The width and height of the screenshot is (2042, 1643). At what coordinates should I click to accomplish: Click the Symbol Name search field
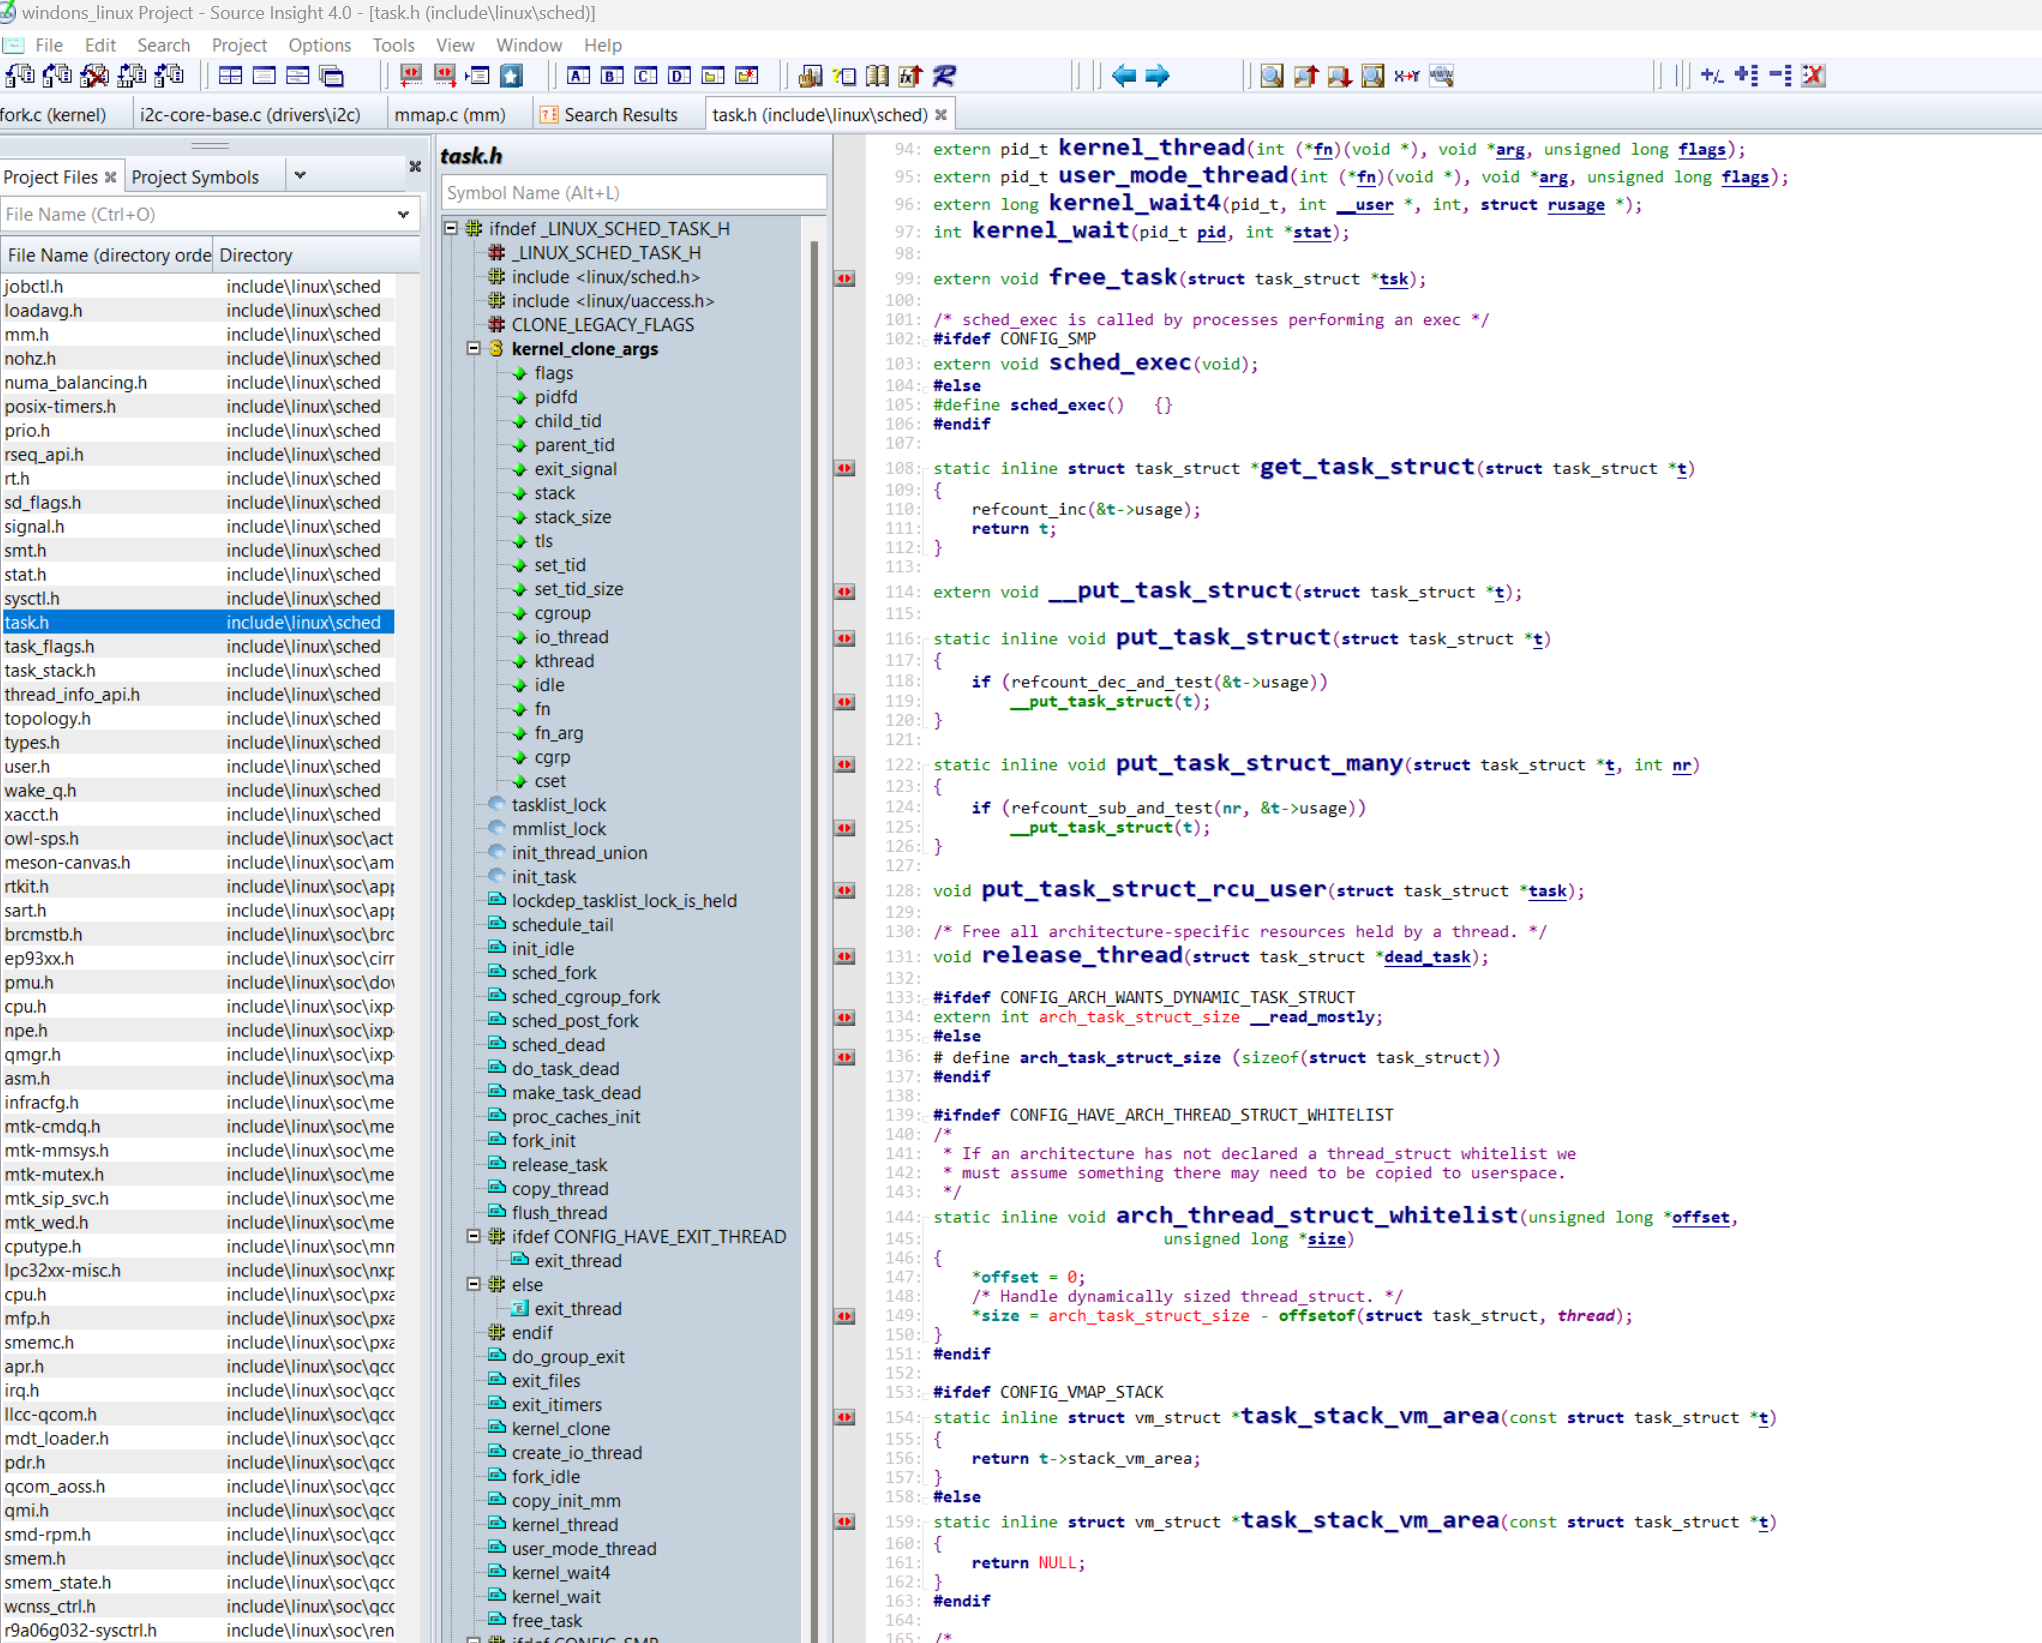coord(633,193)
